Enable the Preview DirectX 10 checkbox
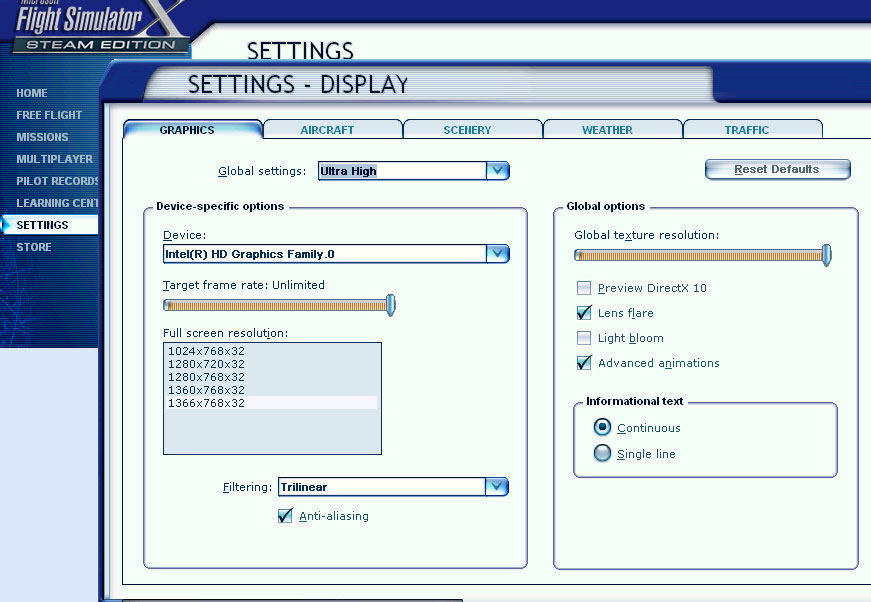 pos(584,288)
